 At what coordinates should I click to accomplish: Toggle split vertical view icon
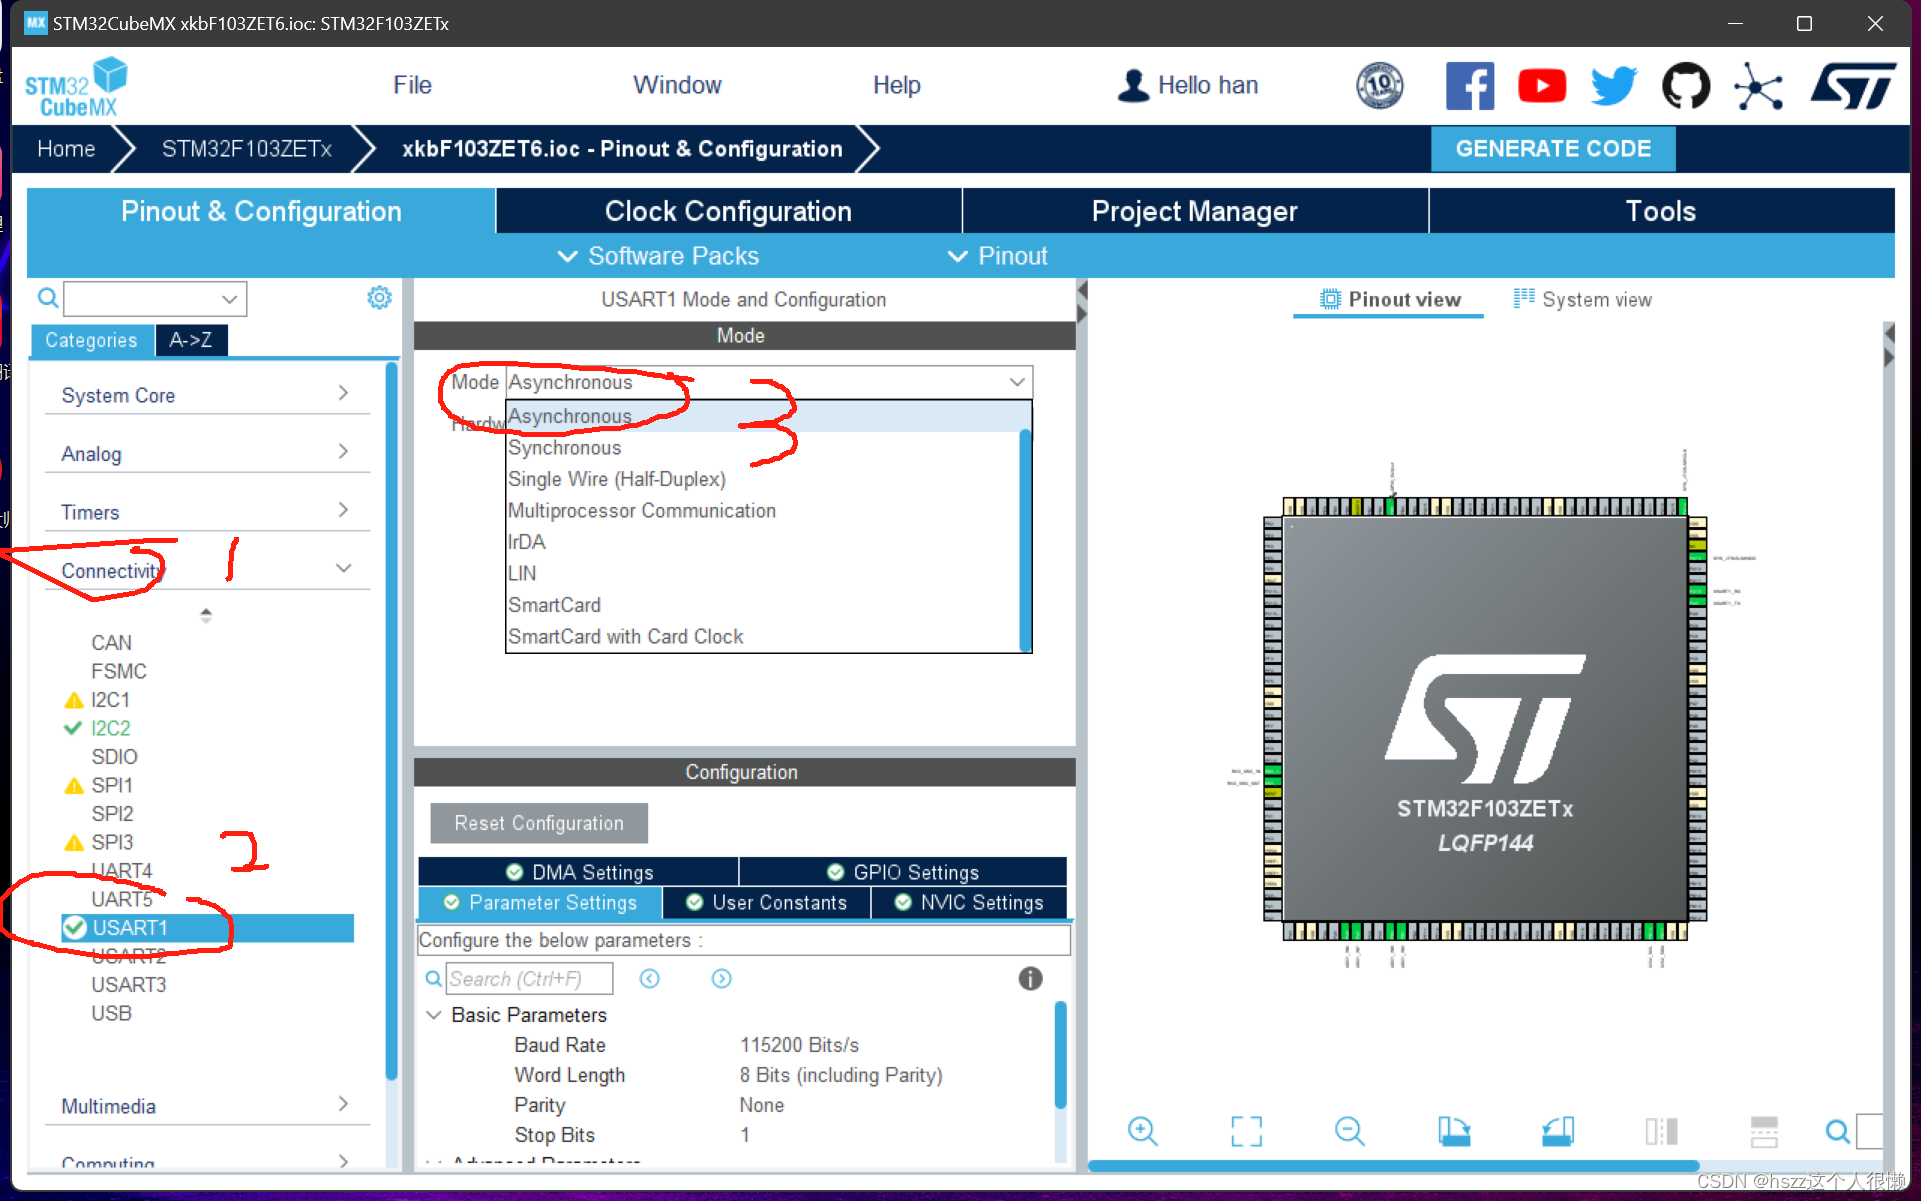(x=1661, y=1131)
